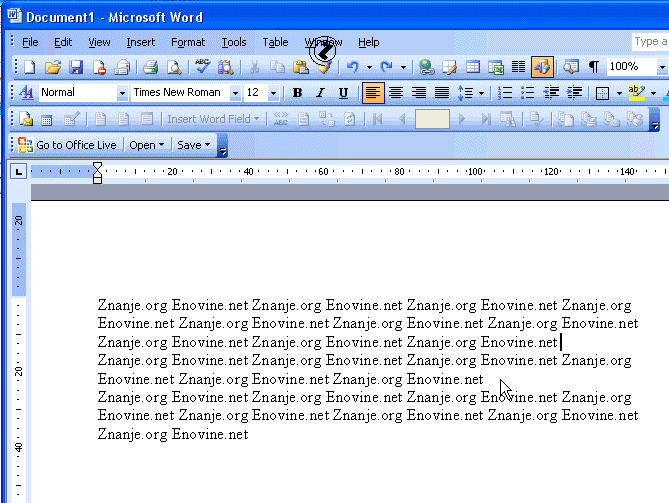The height and width of the screenshot is (503, 669).
Task: Open the Format menu
Action: coord(188,42)
